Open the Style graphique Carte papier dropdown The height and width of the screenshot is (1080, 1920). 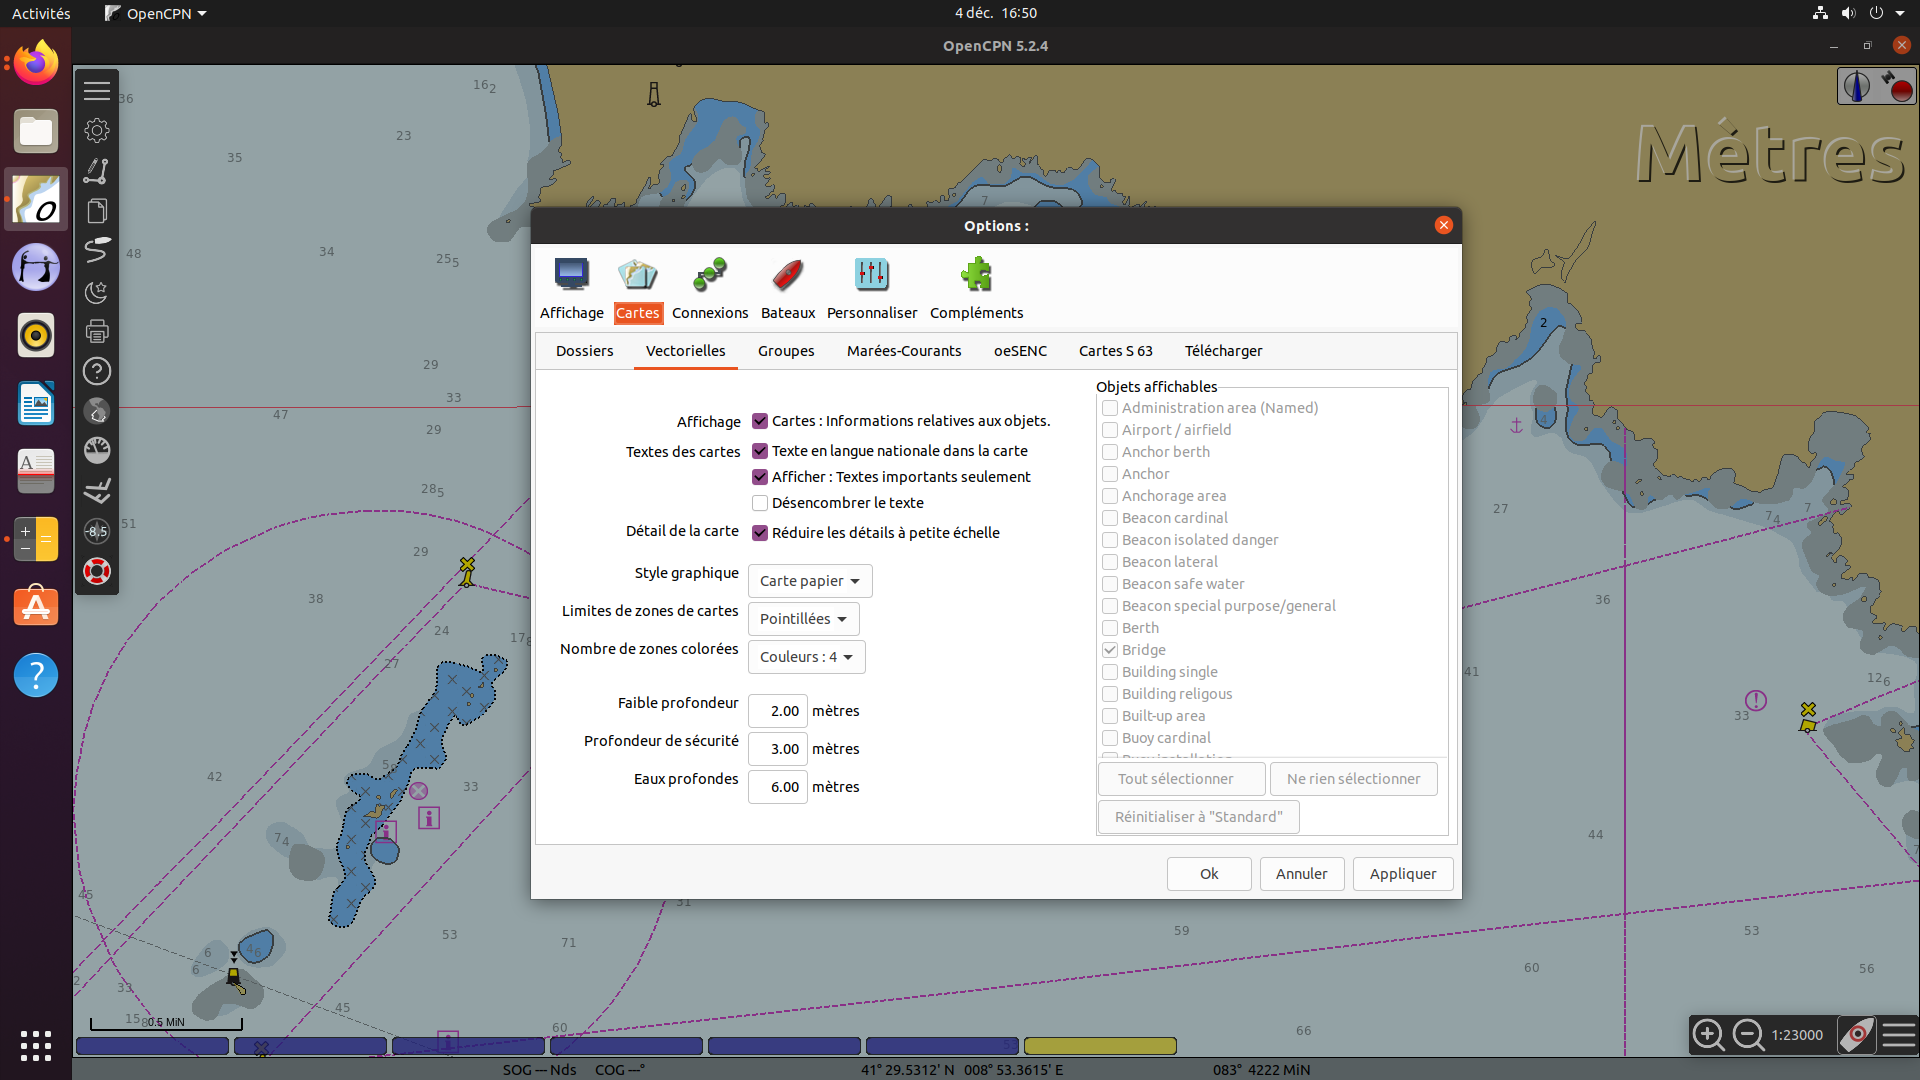810,581
